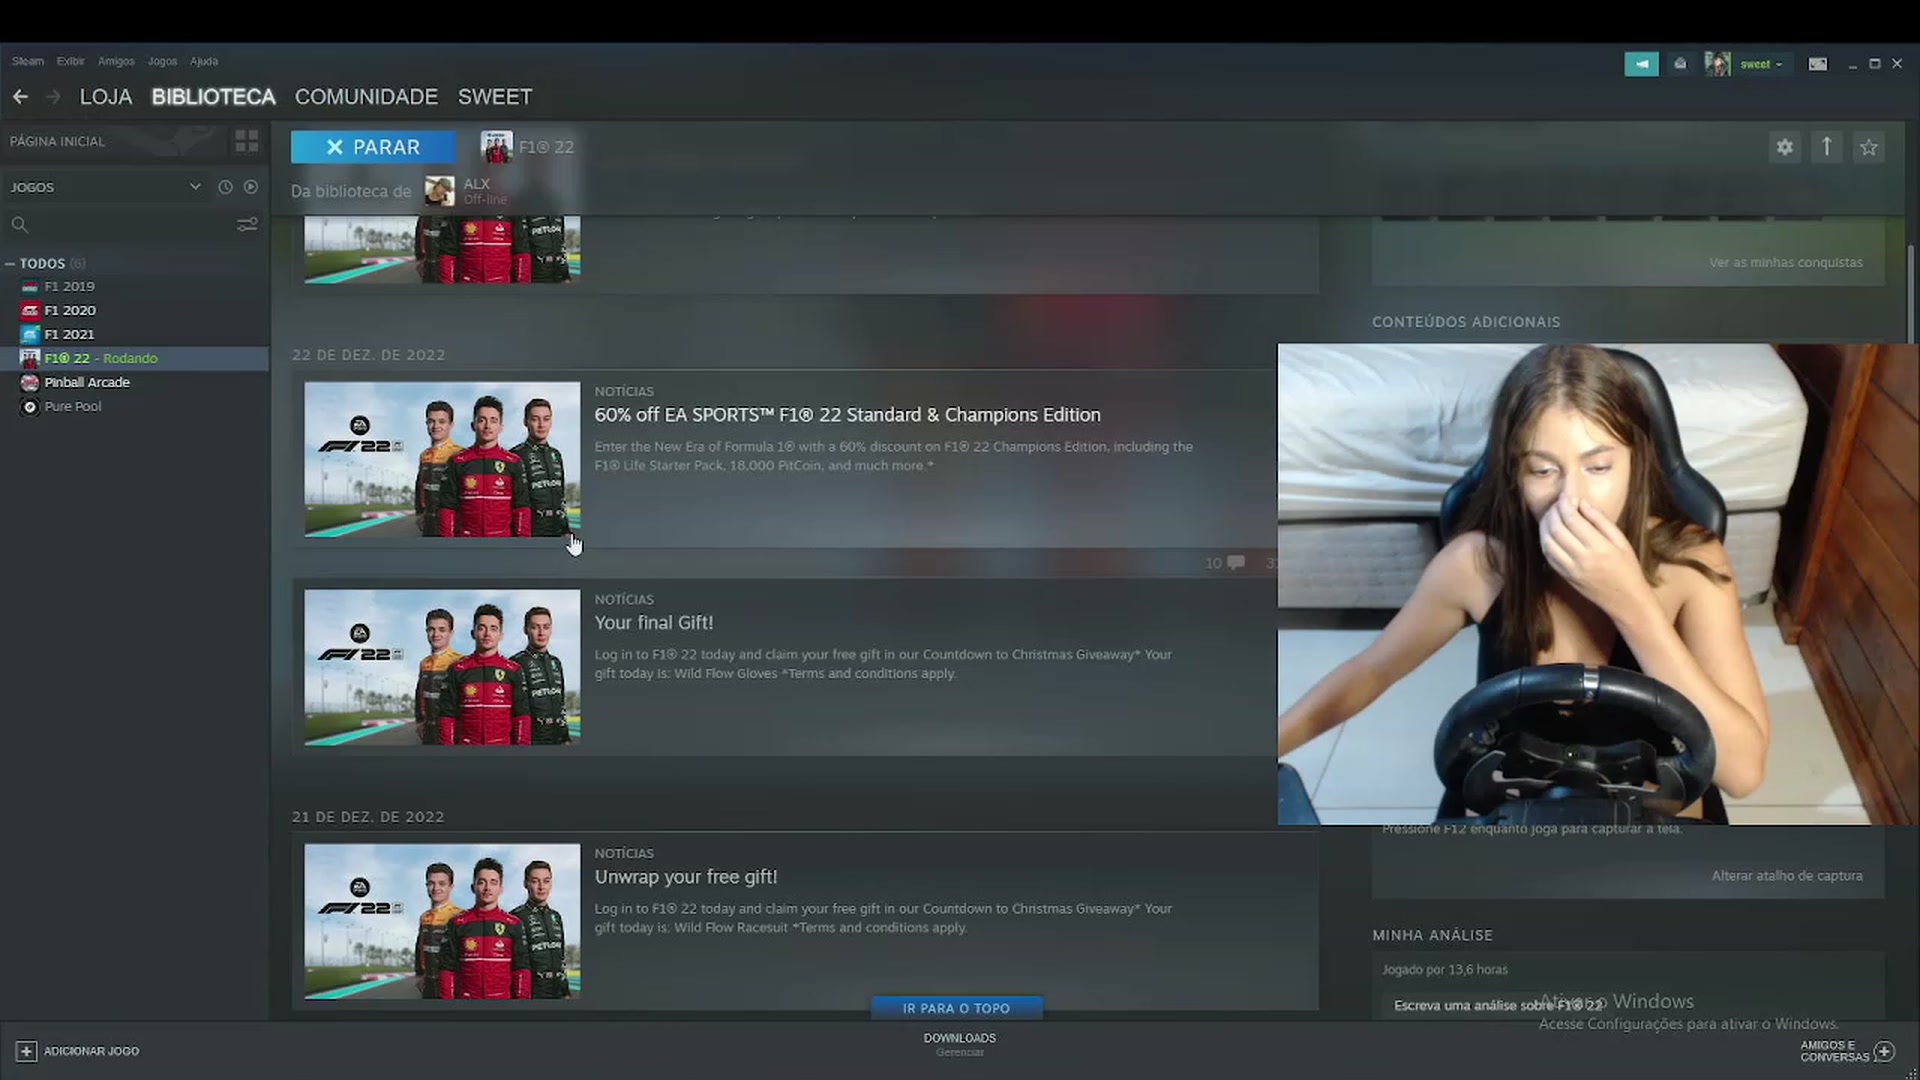Click Alterar atalho de captura
This screenshot has width=1920, height=1080.
1786,876
